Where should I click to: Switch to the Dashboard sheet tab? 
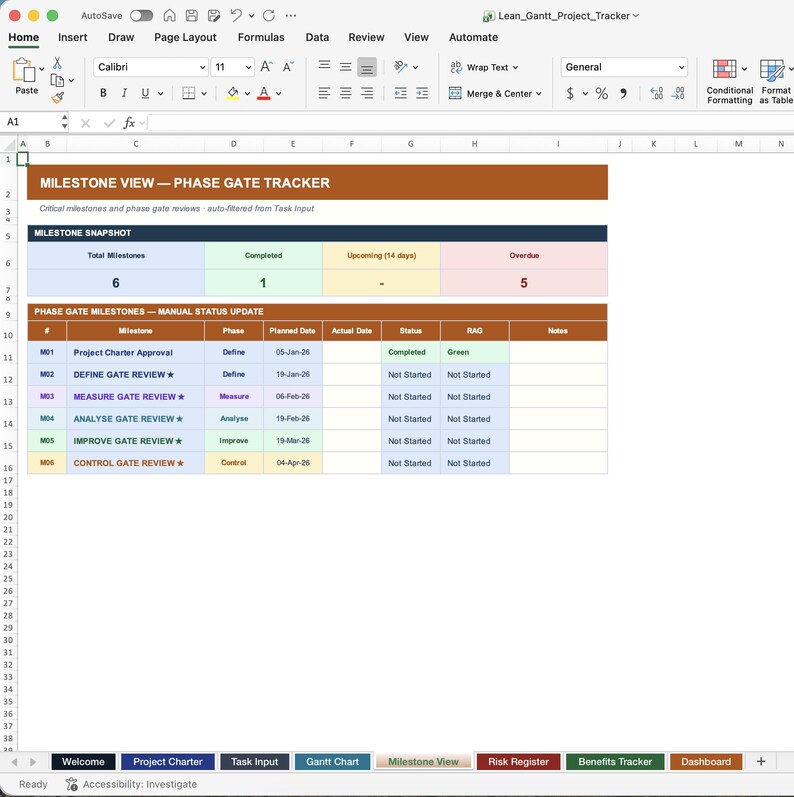click(706, 761)
